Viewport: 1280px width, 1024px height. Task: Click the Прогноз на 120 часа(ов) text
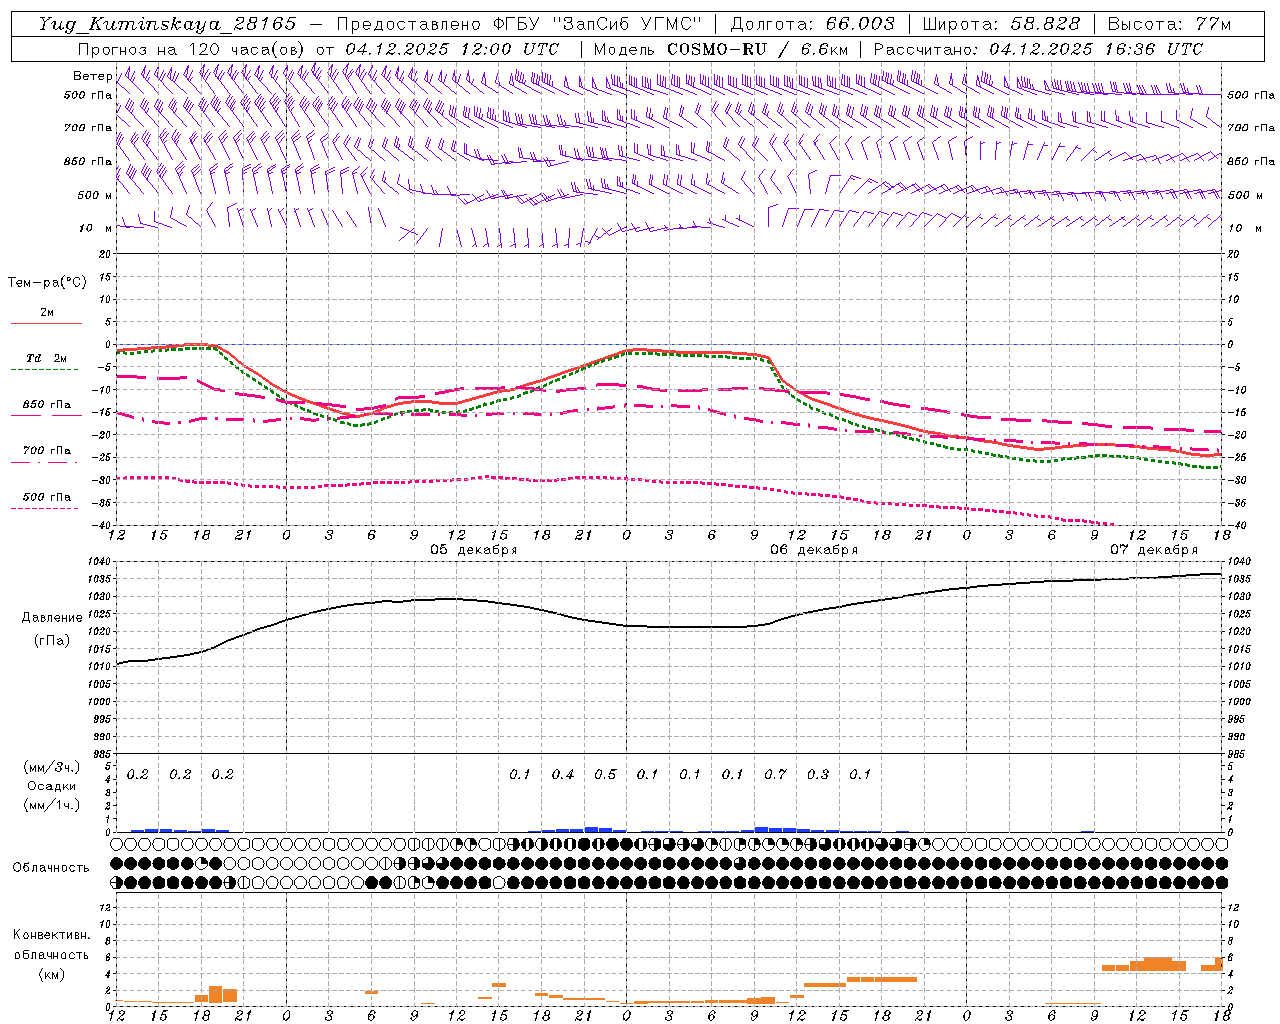coord(192,49)
